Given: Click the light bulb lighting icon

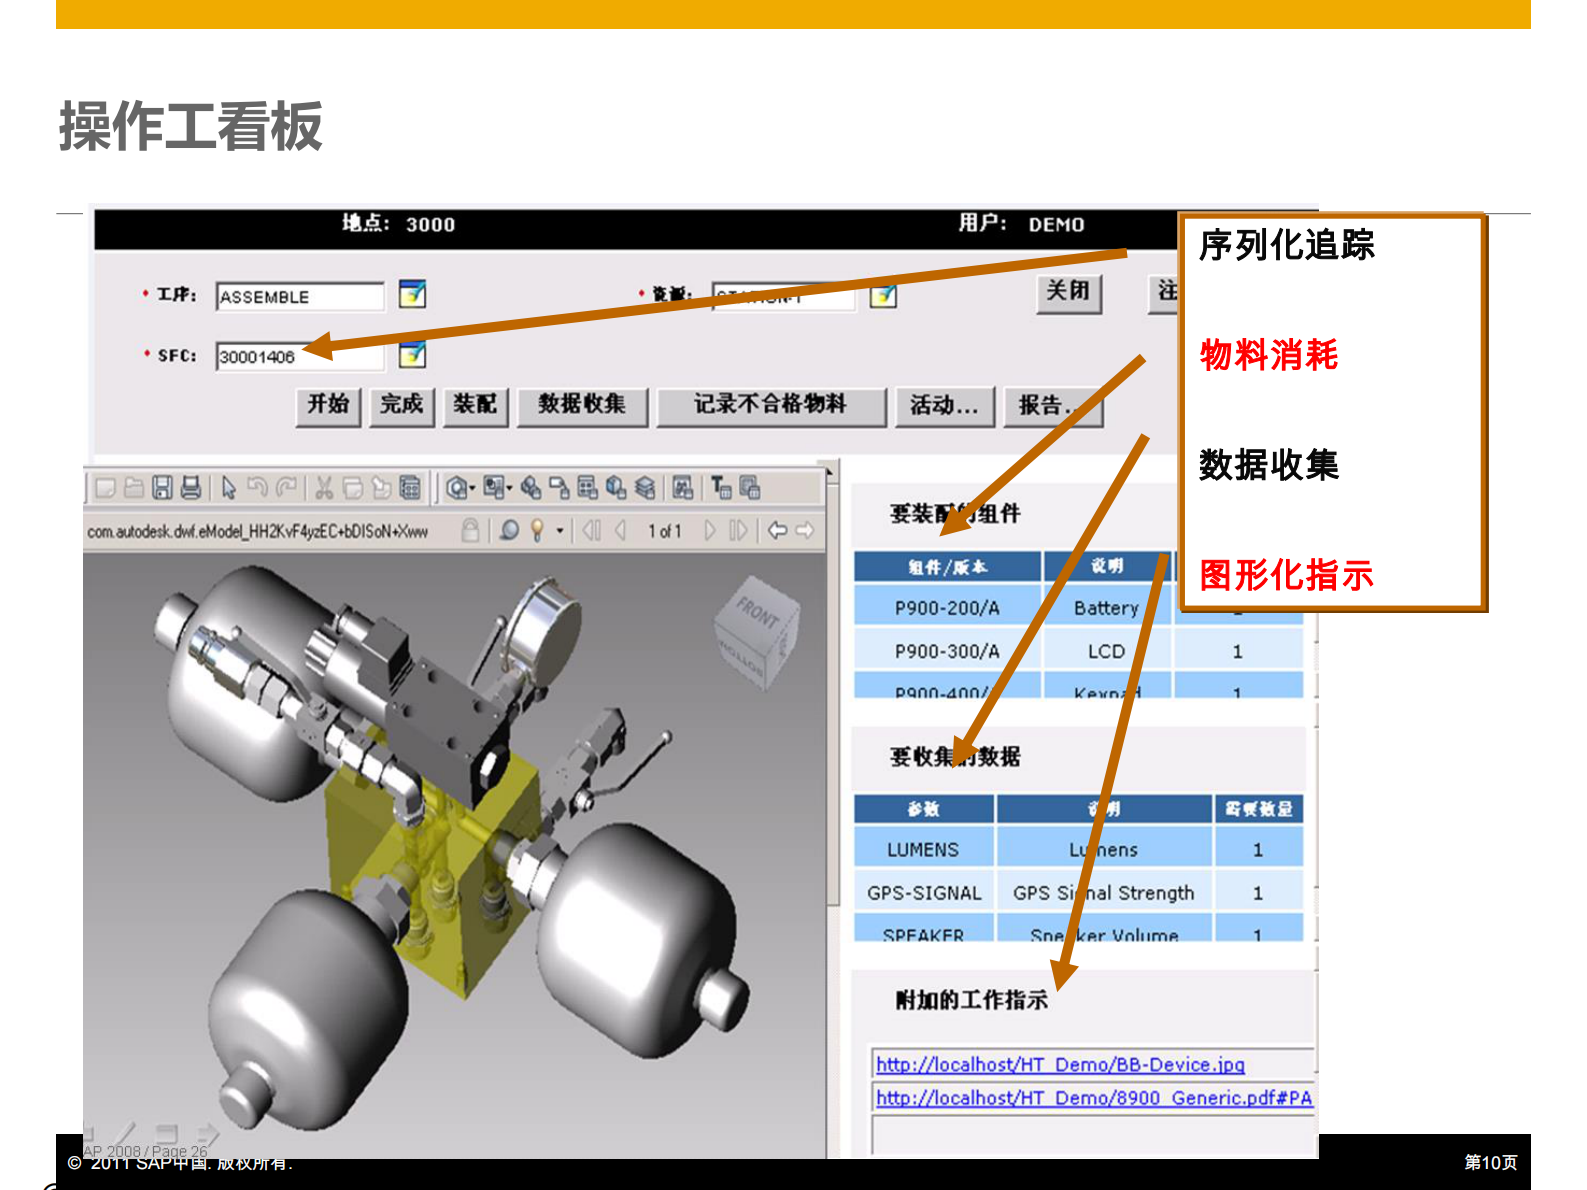Looking at the screenshot, I should [537, 530].
